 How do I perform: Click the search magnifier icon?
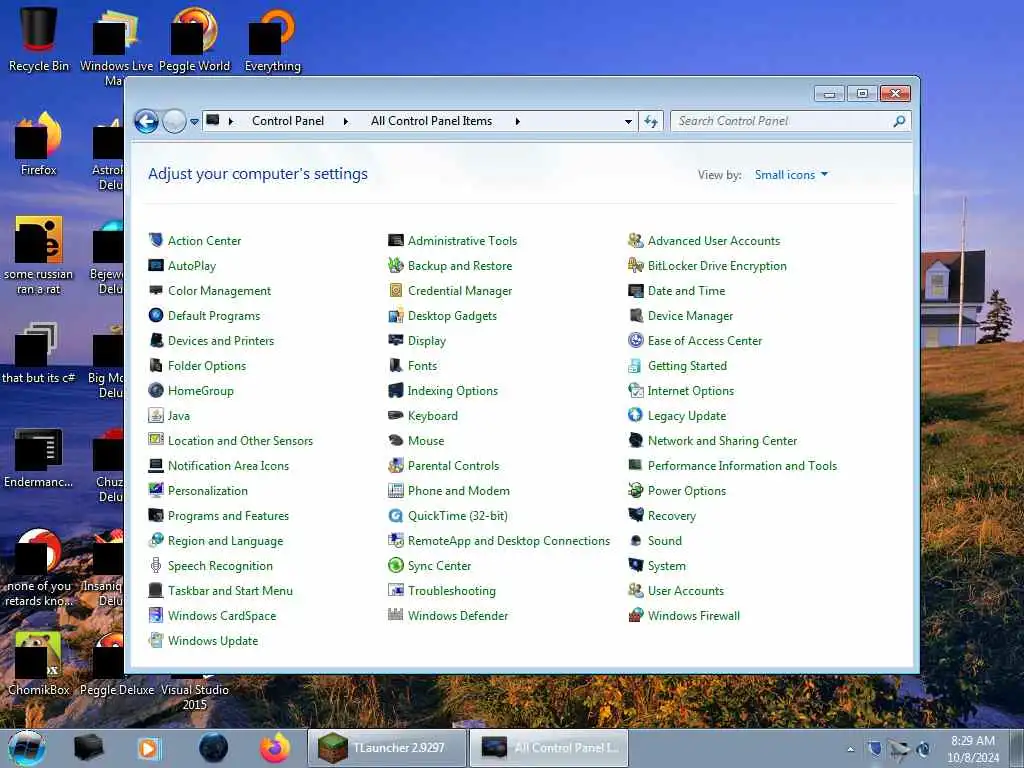(x=899, y=121)
